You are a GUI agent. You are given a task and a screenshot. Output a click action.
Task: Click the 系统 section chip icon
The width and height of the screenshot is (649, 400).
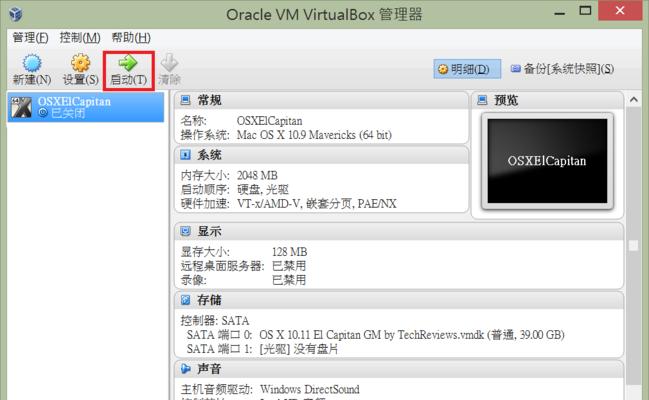185,155
